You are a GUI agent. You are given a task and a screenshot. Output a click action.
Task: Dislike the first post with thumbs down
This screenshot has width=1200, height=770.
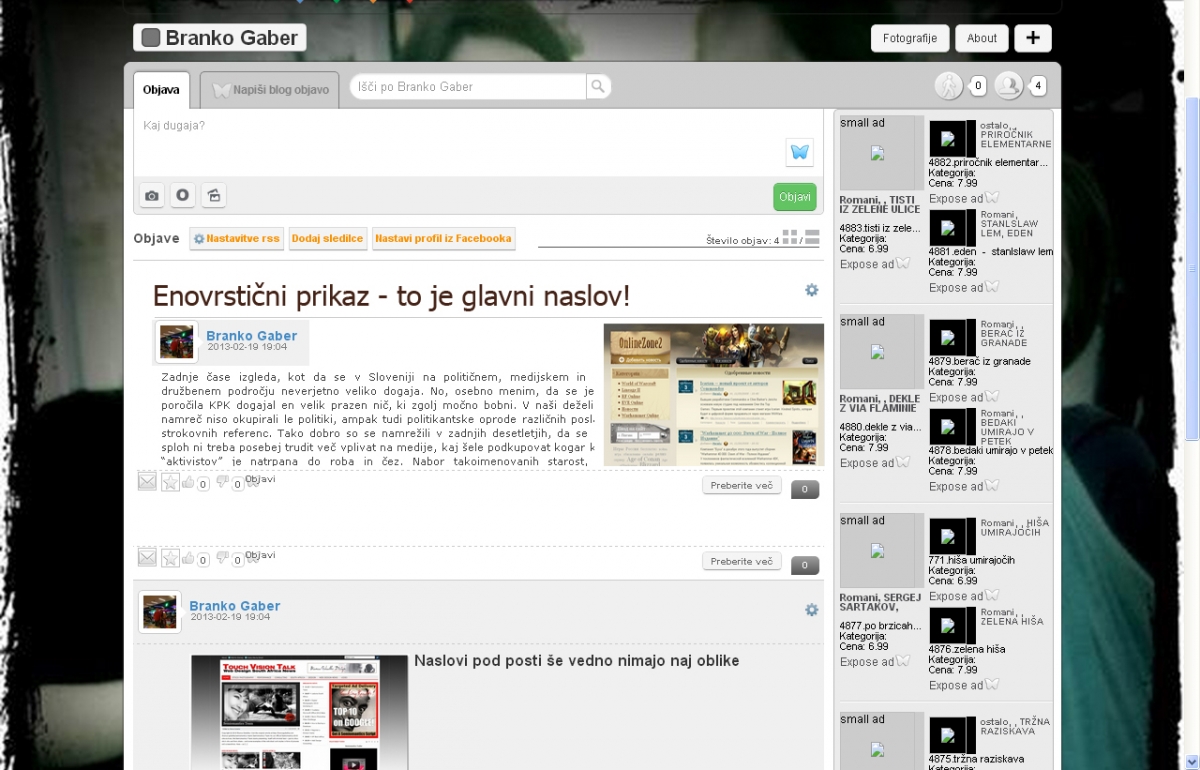(223, 482)
